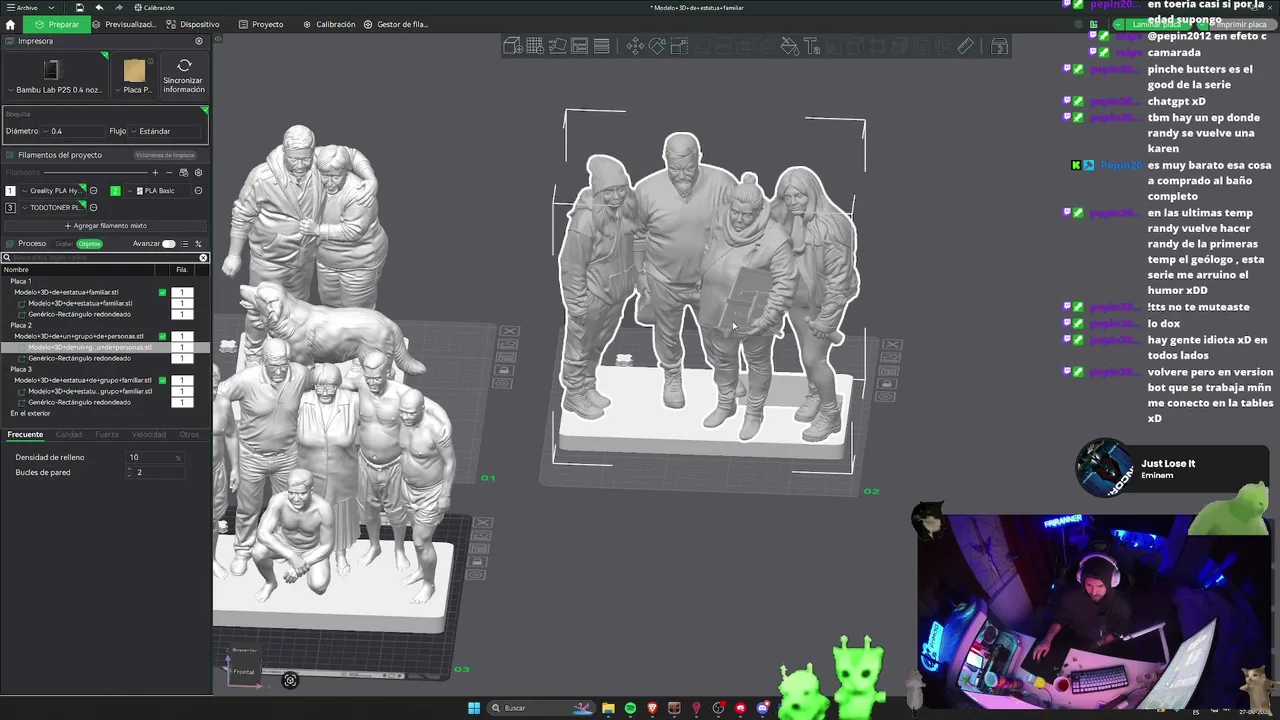Open the TODOTONER filament dropdown
The image size is (1280, 720).
pos(54,208)
